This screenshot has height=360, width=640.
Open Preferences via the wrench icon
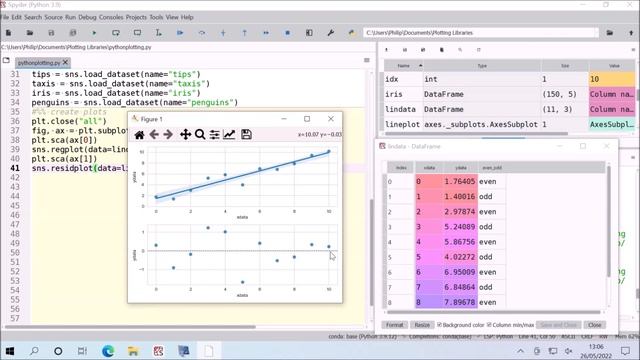tap(331, 33)
